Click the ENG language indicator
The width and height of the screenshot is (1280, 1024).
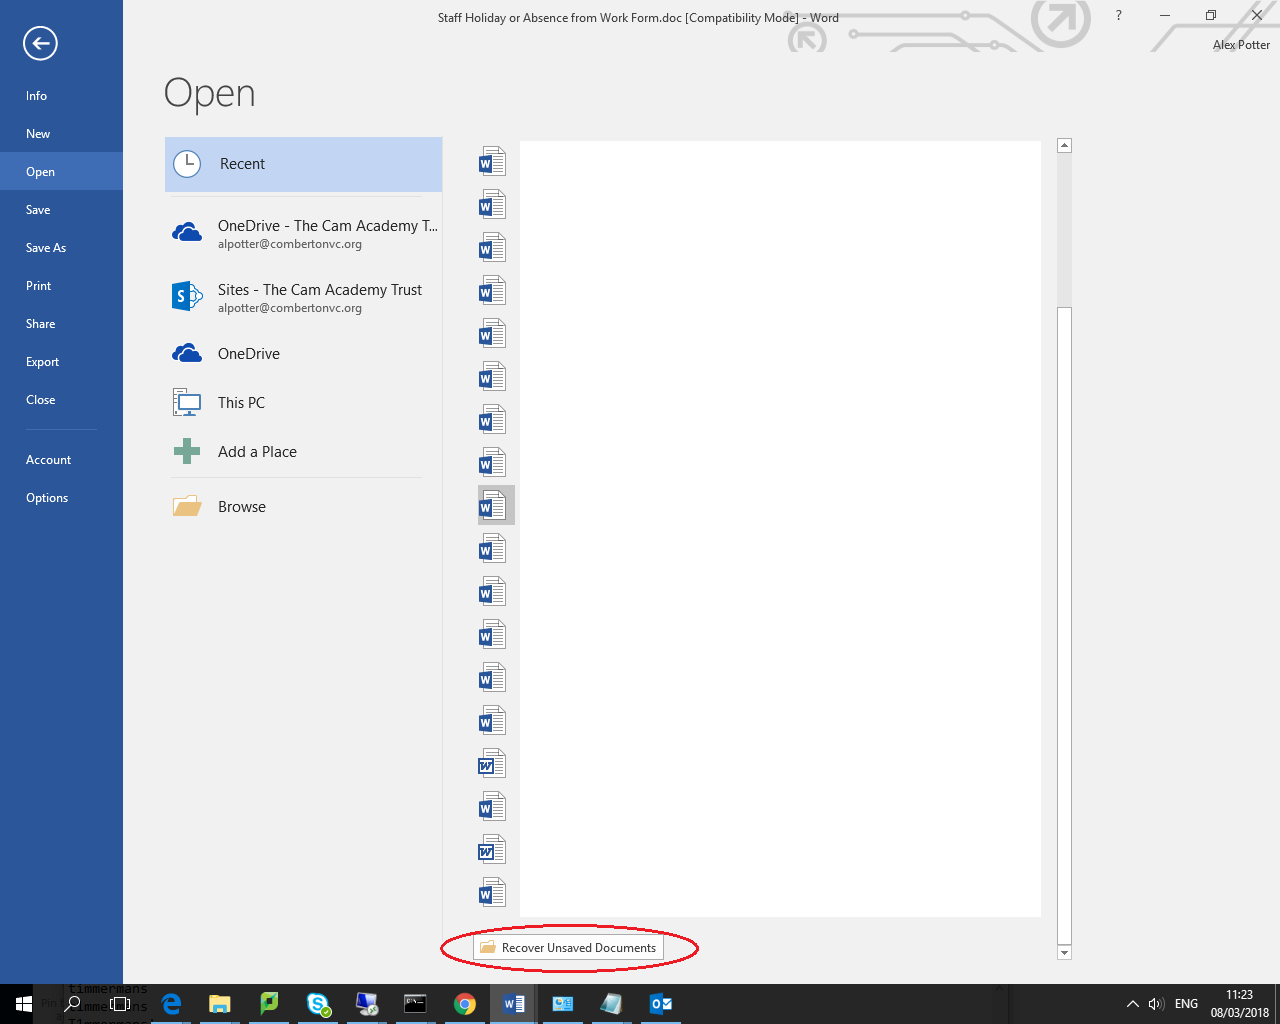coord(1186,1004)
